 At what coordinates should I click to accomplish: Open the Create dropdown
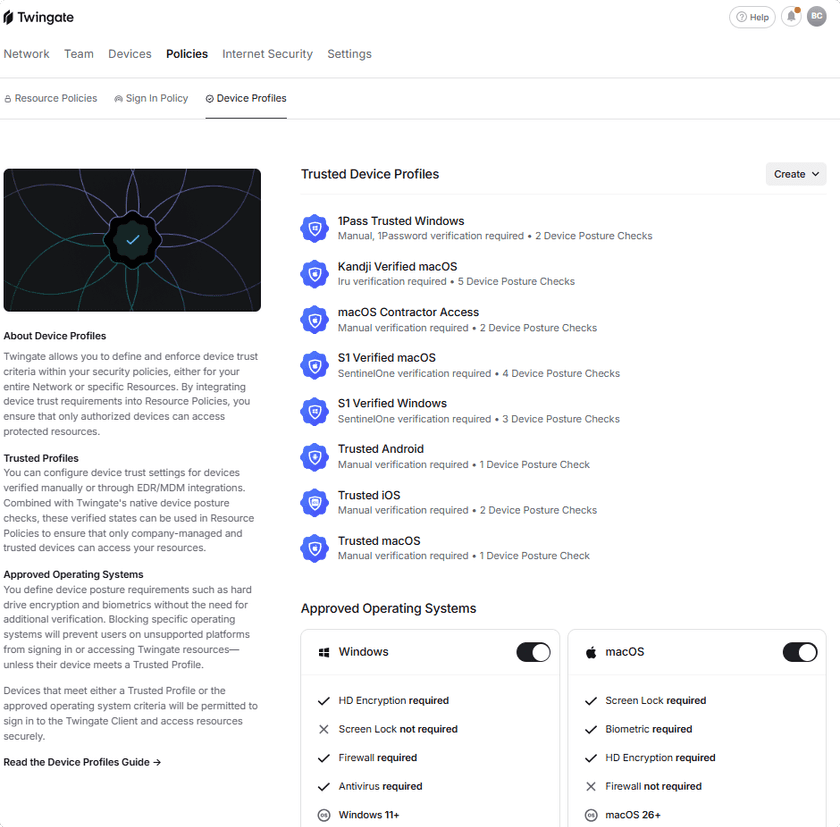796,174
